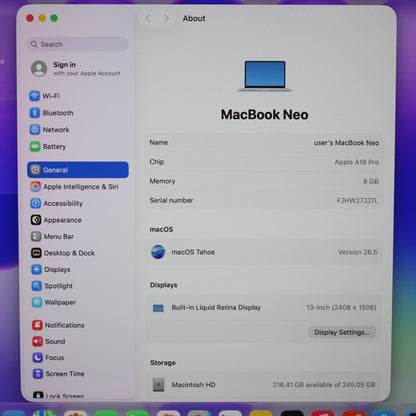Click macOS Tahoe label
Screen dimensions: 416x416
coord(193,252)
